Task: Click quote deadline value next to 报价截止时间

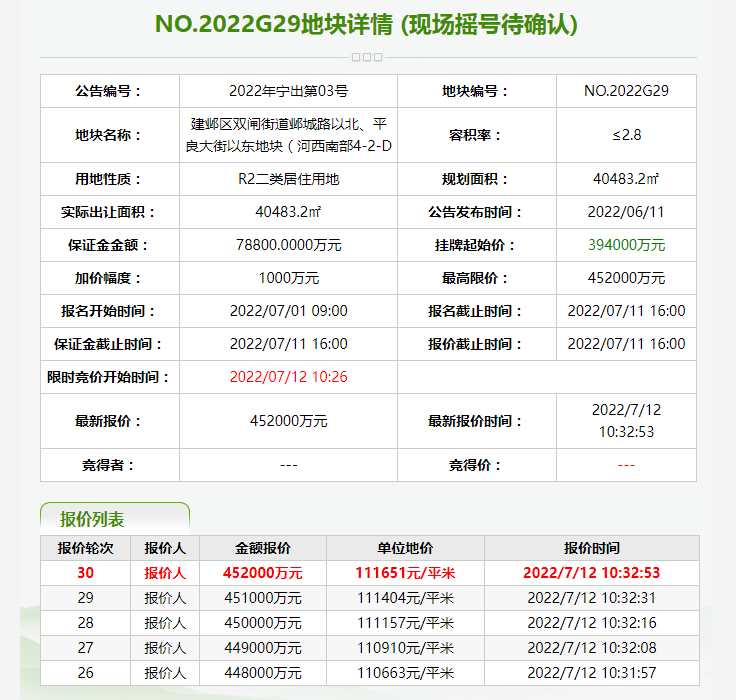Action: point(626,344)
